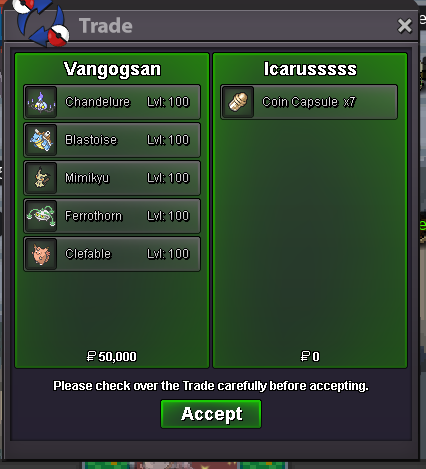426x469 pixels.
Task: Accept the trade offer
Action: tap(211, 414)
